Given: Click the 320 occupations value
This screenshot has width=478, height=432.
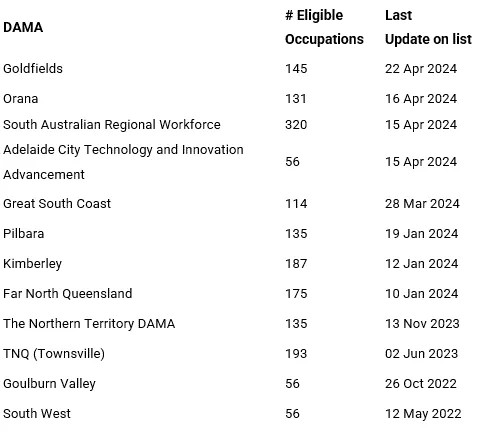Looking at the screenshot, I should click(296, 125).
